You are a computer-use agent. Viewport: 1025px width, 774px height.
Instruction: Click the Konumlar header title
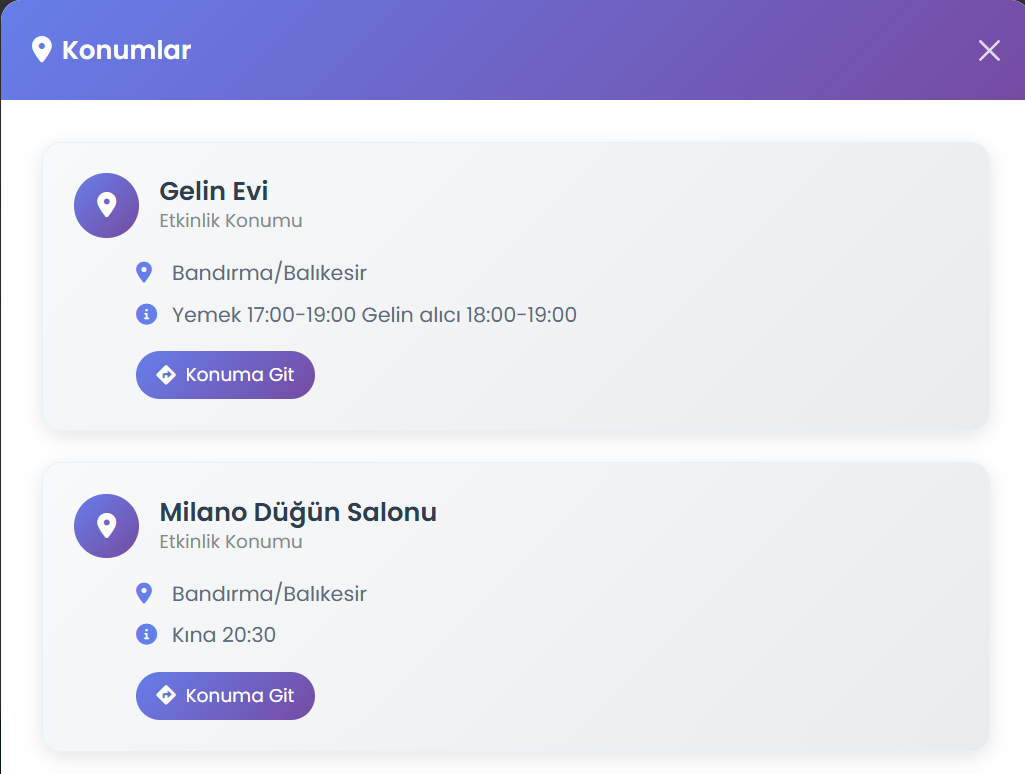[126, 50]
